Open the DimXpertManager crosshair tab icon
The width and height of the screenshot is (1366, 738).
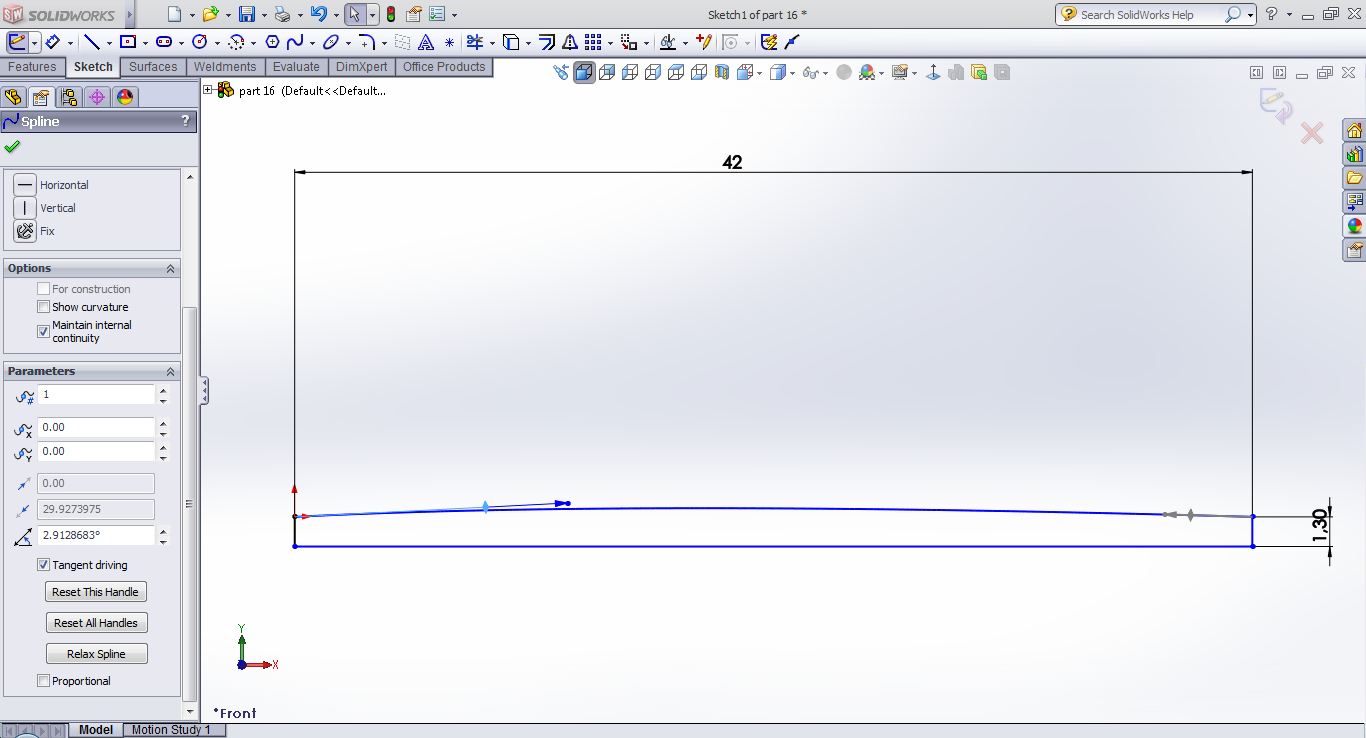coord(96,97)
